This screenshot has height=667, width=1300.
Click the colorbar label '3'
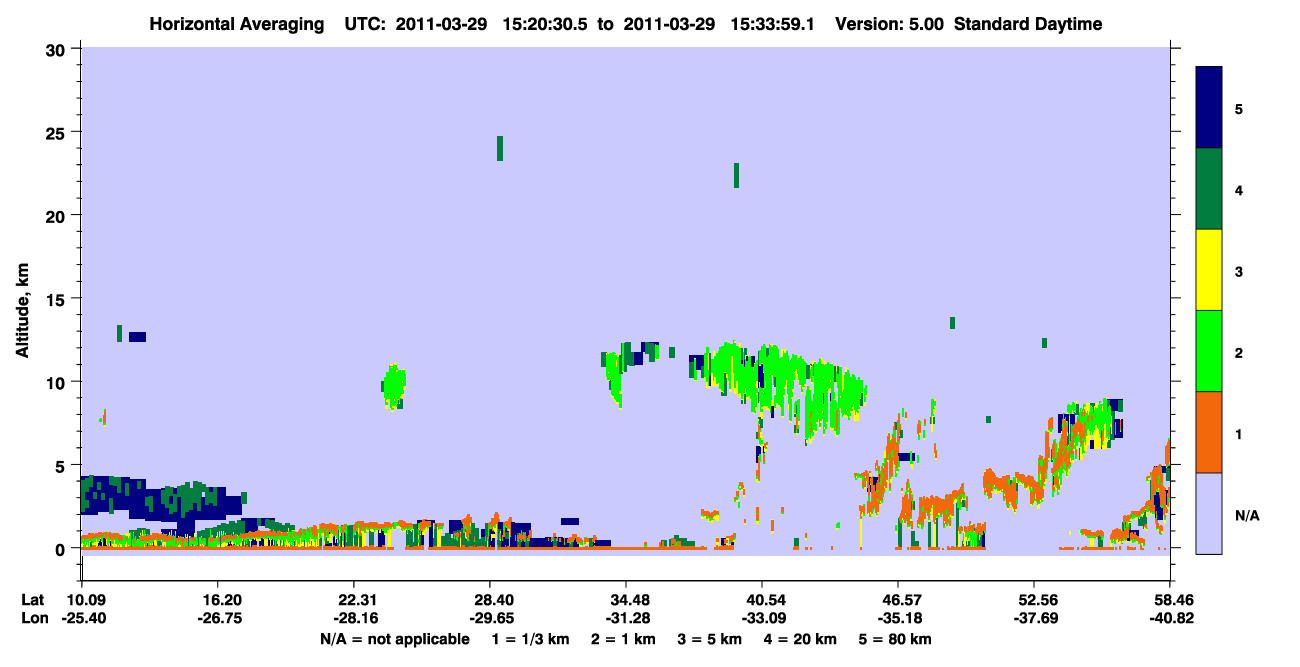1239,271
